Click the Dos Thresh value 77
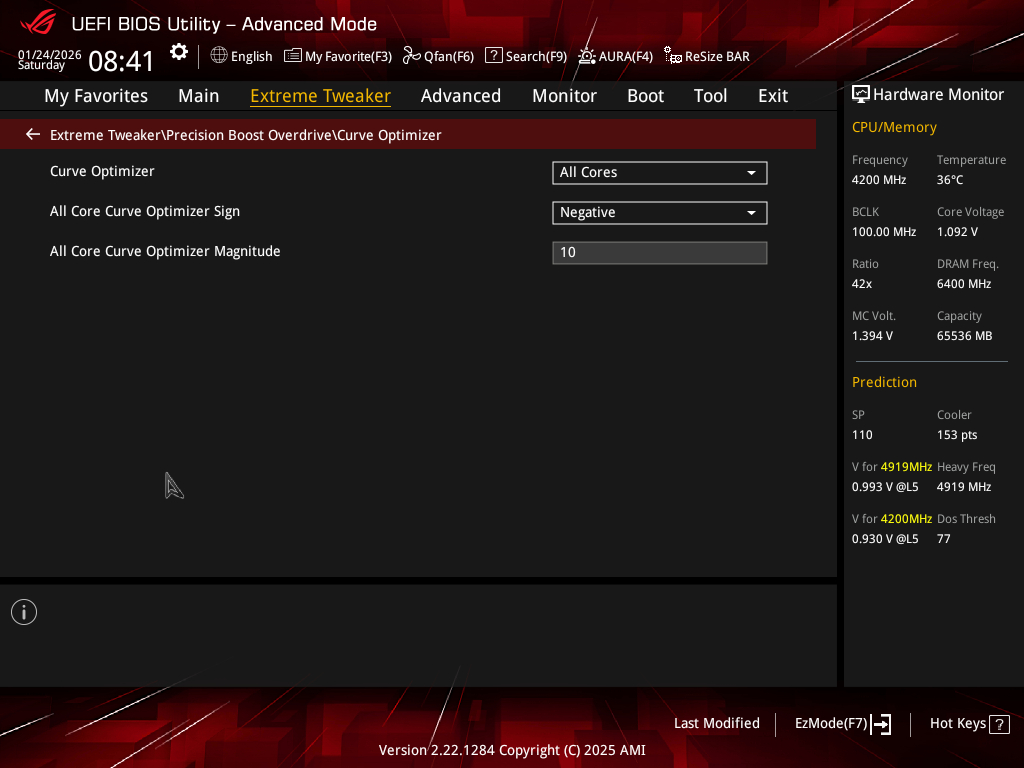The height and width of the screenshot is (768, 1024). 944,539
